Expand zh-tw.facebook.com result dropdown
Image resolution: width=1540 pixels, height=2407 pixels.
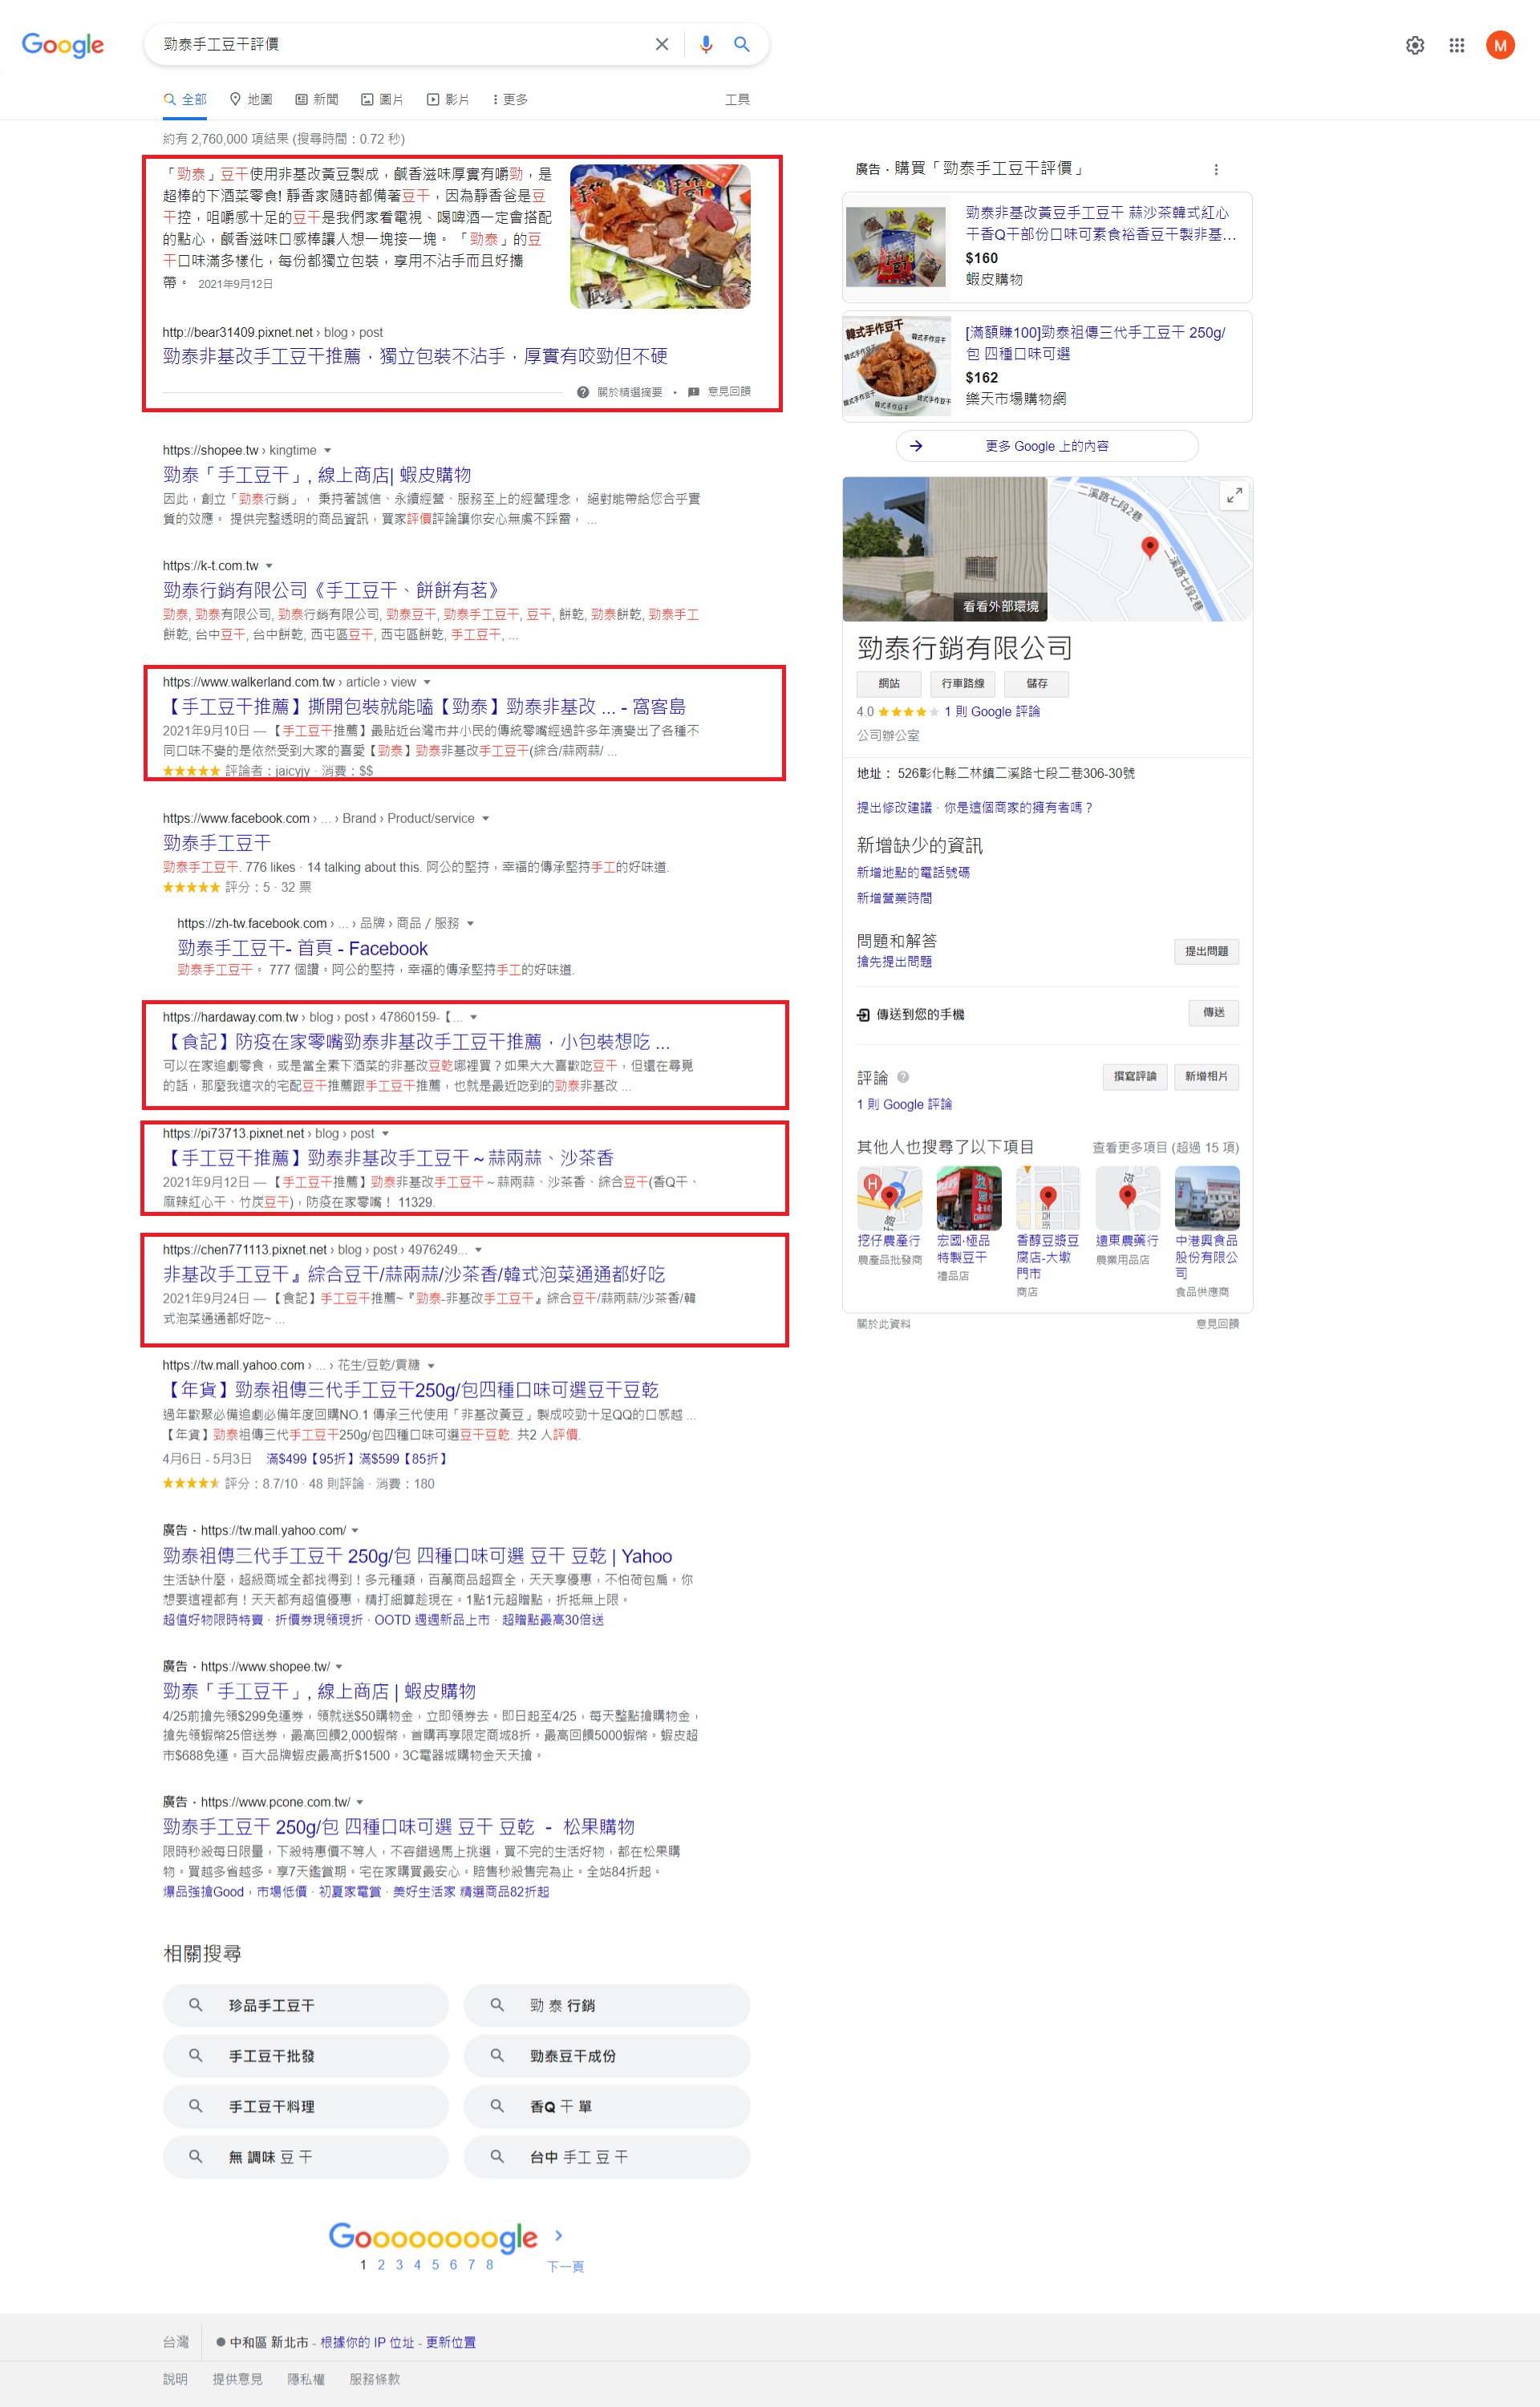470,923
